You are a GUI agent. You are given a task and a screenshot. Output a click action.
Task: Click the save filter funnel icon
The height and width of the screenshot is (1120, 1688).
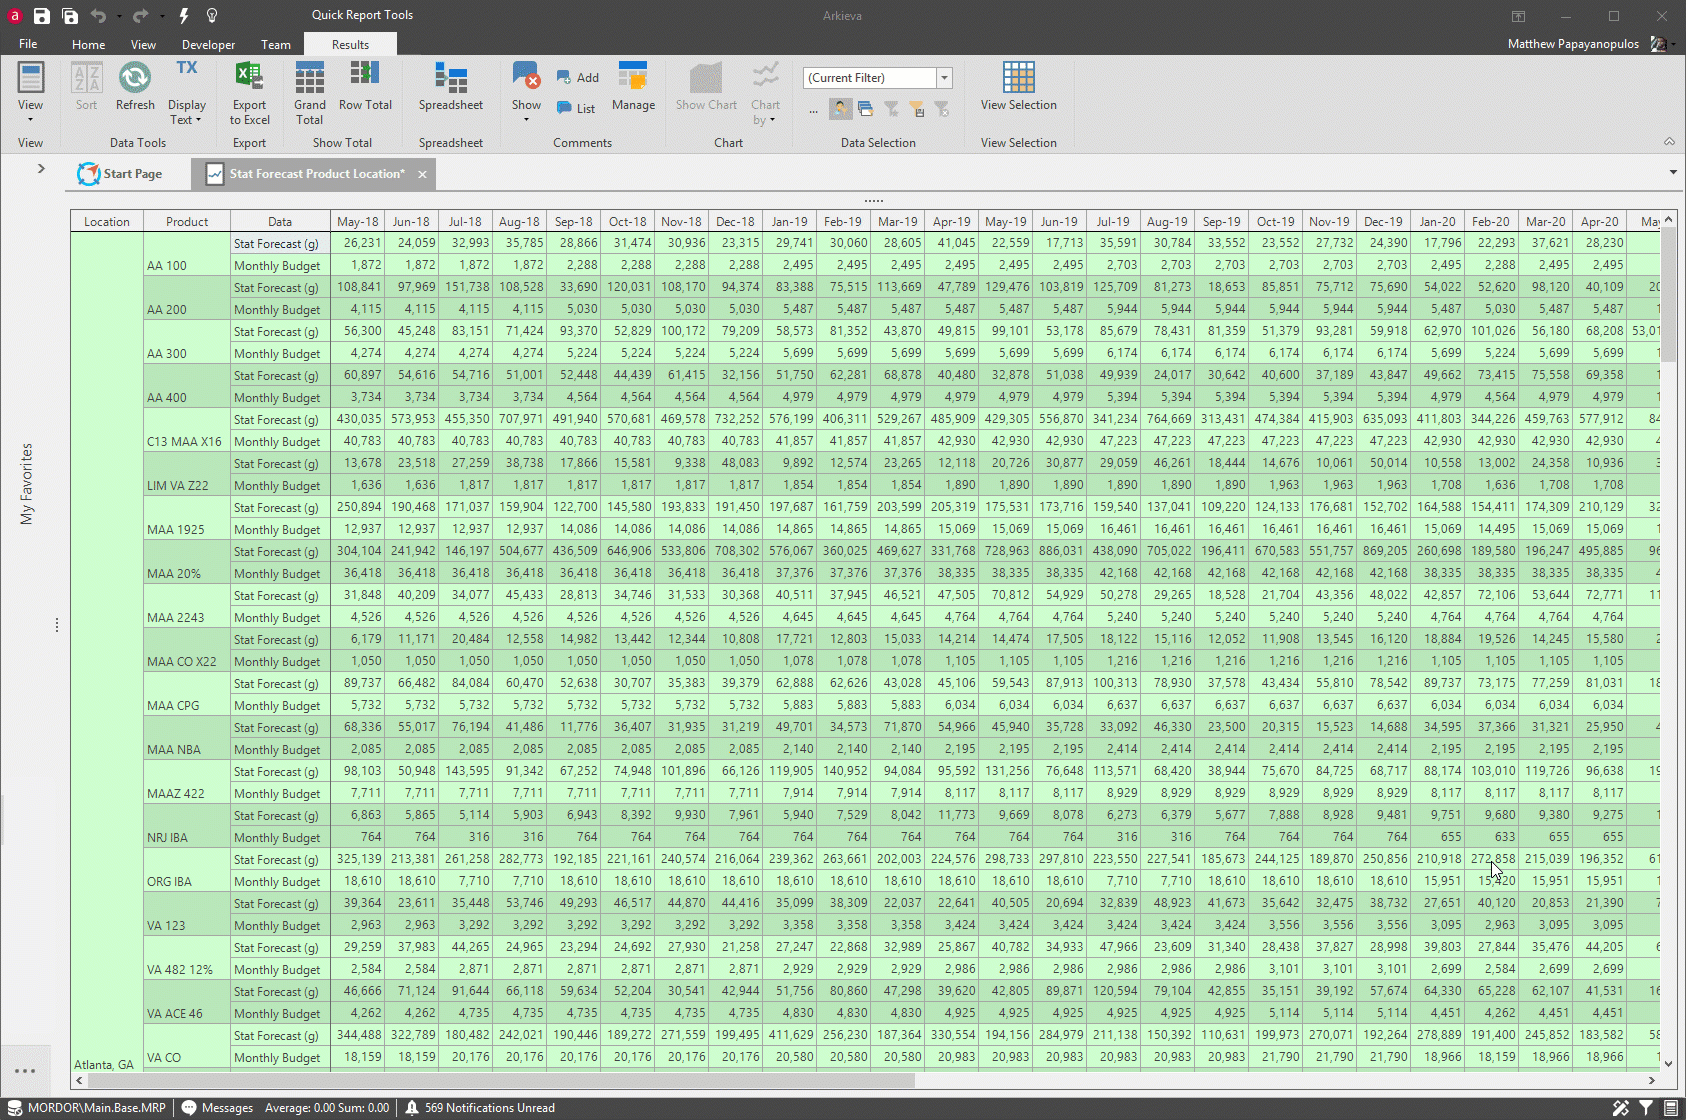[916, 108]
